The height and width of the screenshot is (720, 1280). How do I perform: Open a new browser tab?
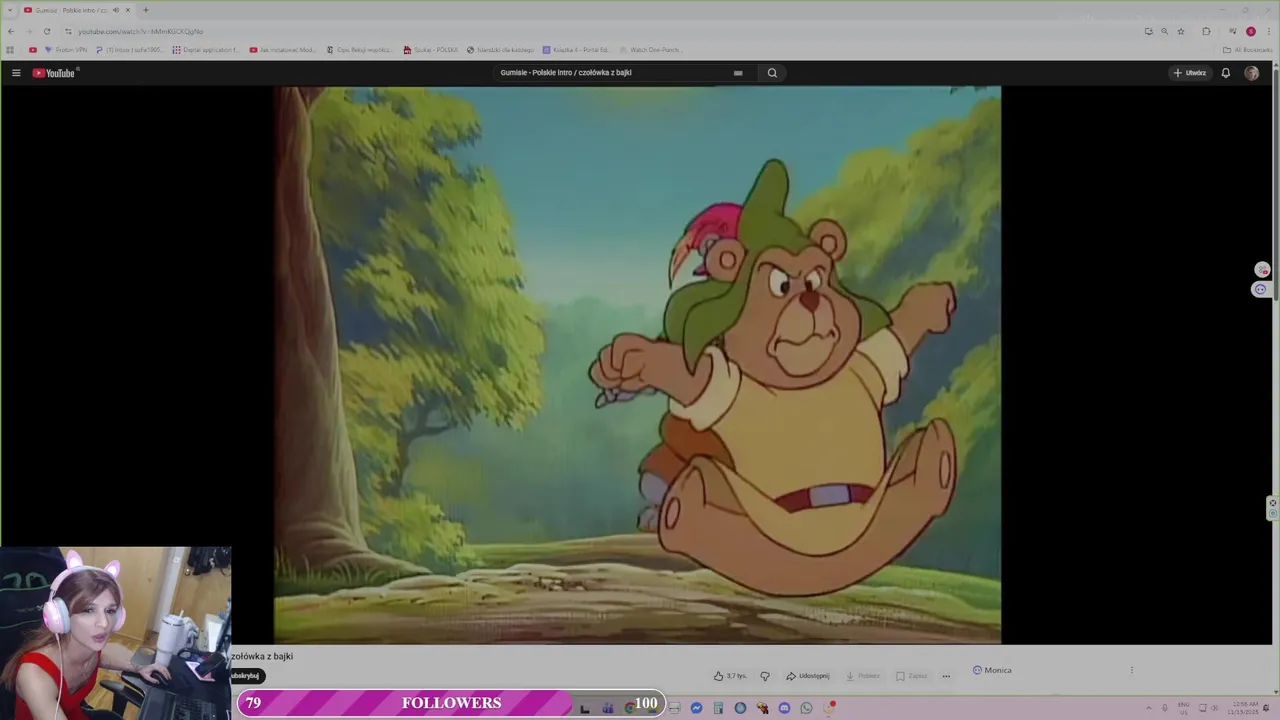(x=145, y=10)
